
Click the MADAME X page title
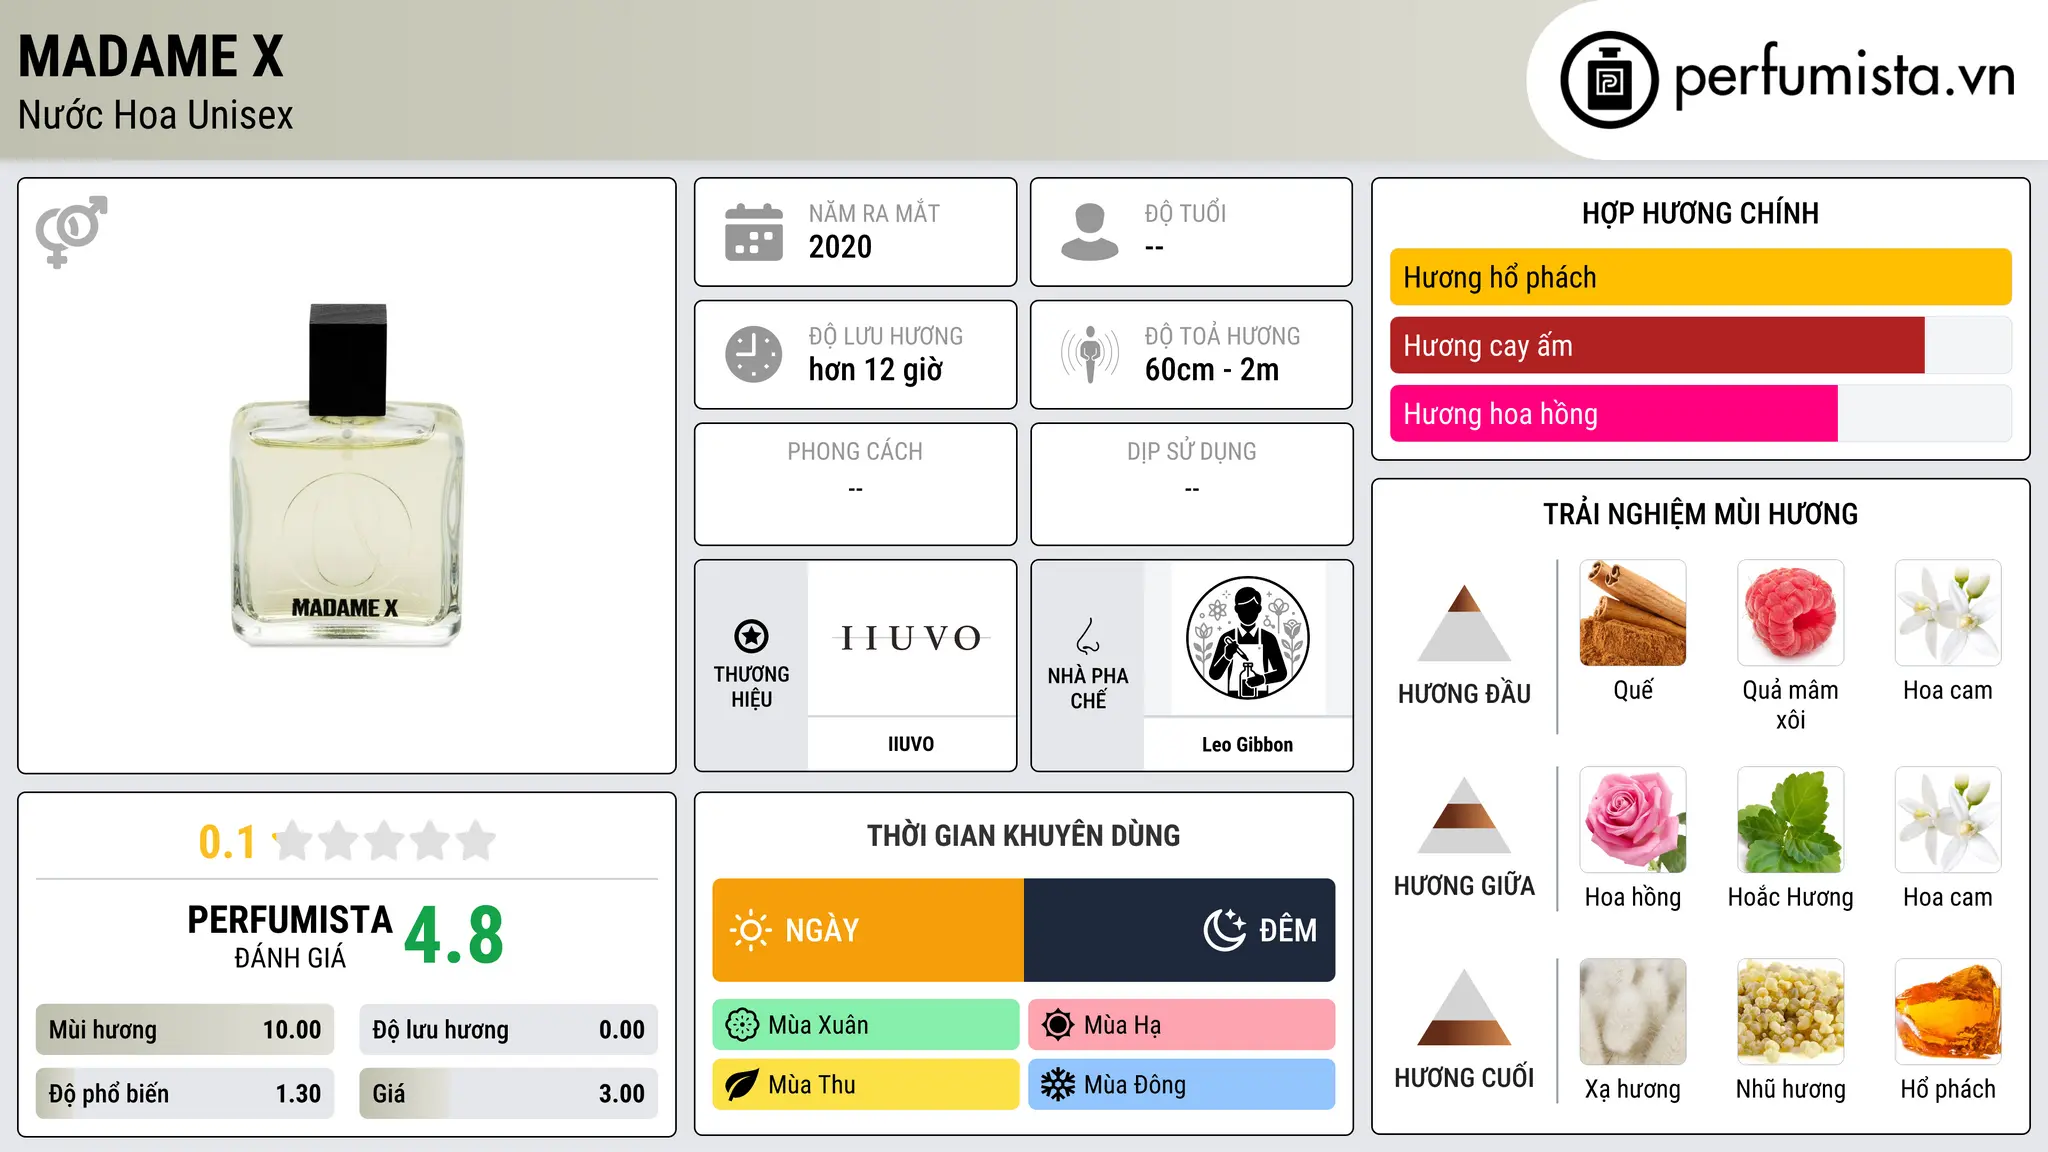click(x=151, y=56)
